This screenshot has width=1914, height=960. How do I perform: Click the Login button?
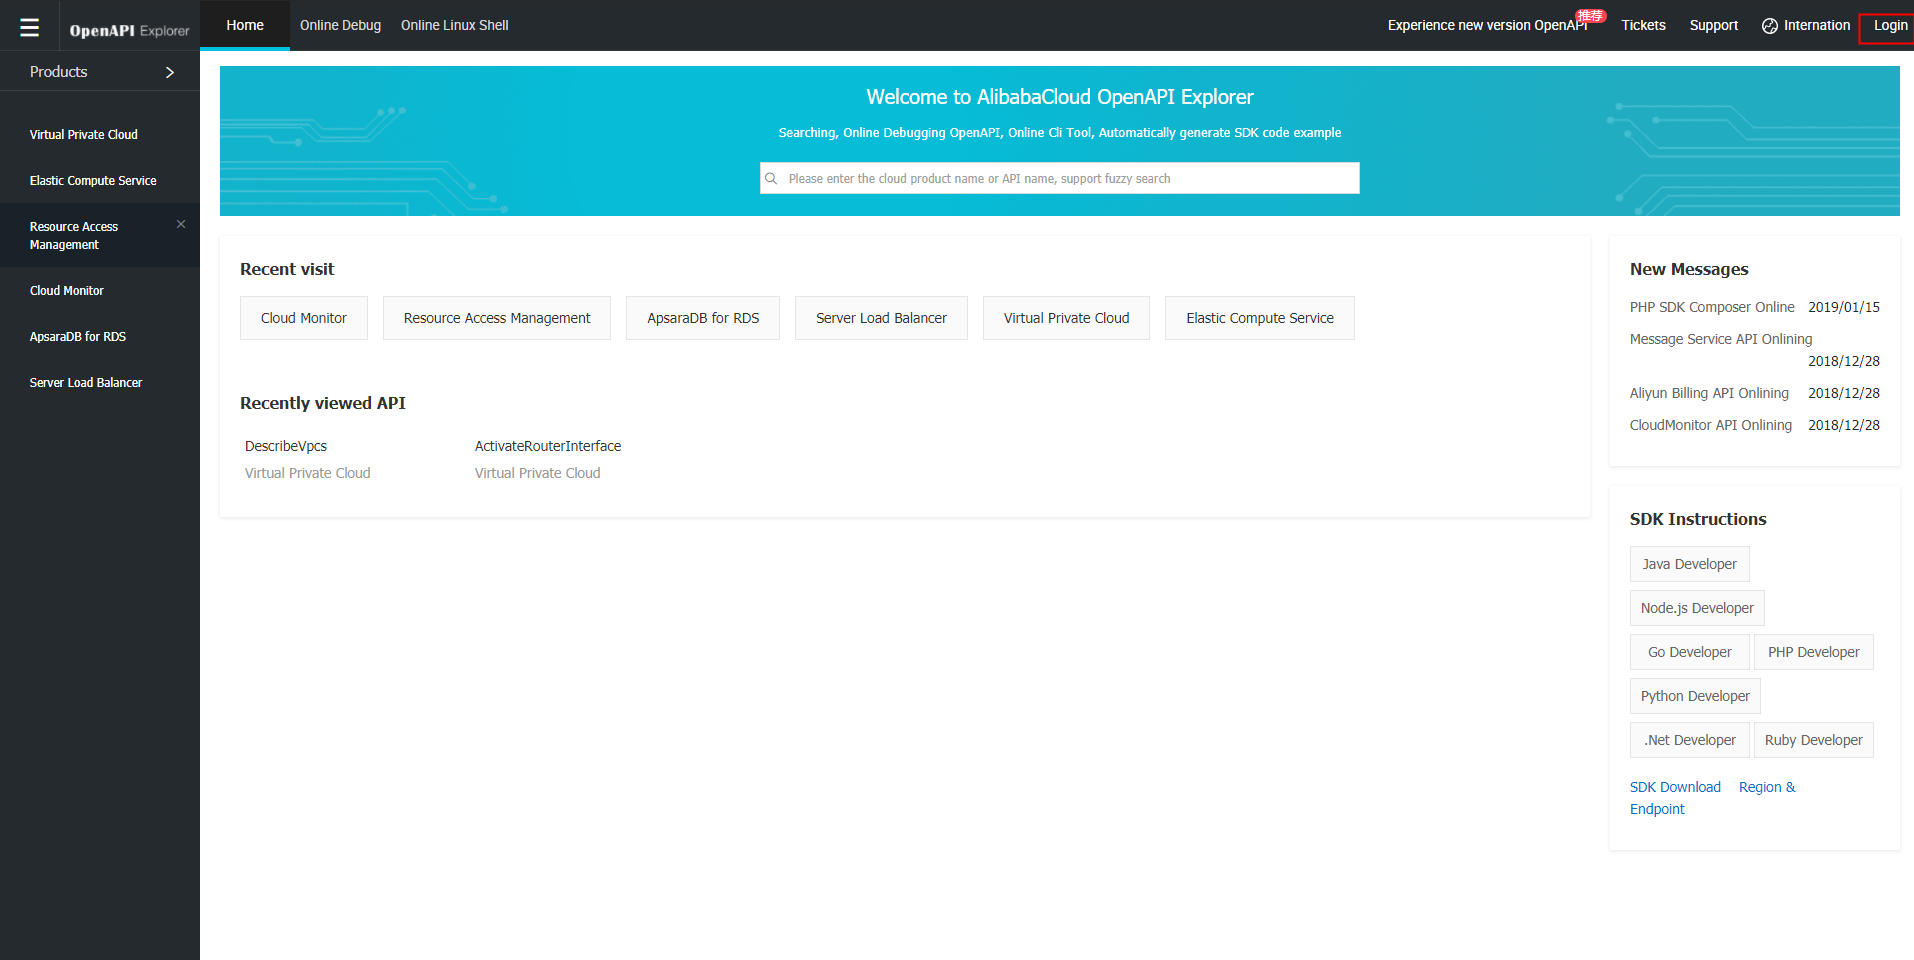pos(1890,25)
